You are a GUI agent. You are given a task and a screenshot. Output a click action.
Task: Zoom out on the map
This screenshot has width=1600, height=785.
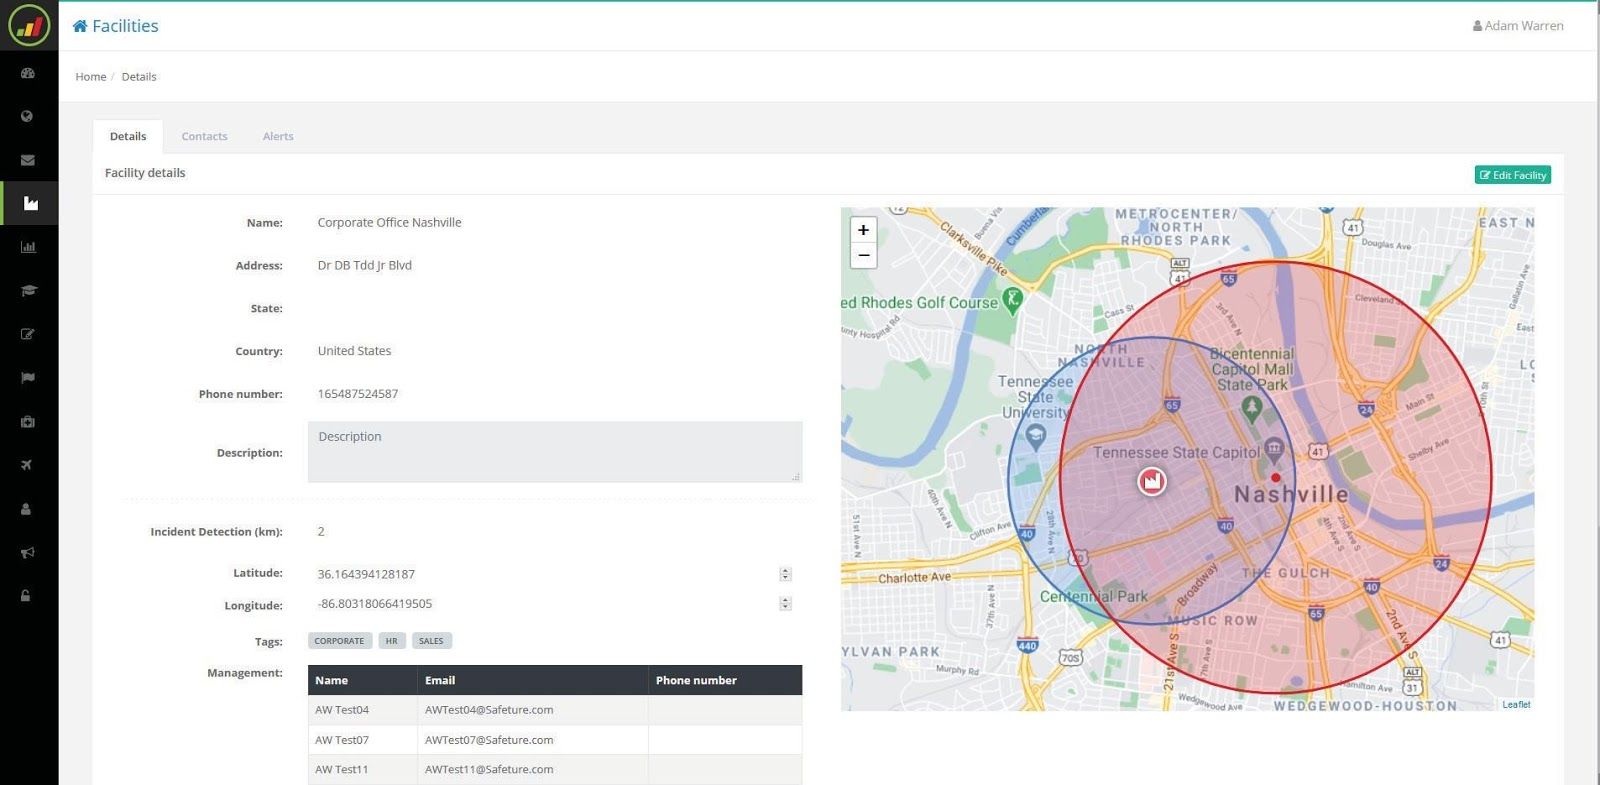point(863,256)
